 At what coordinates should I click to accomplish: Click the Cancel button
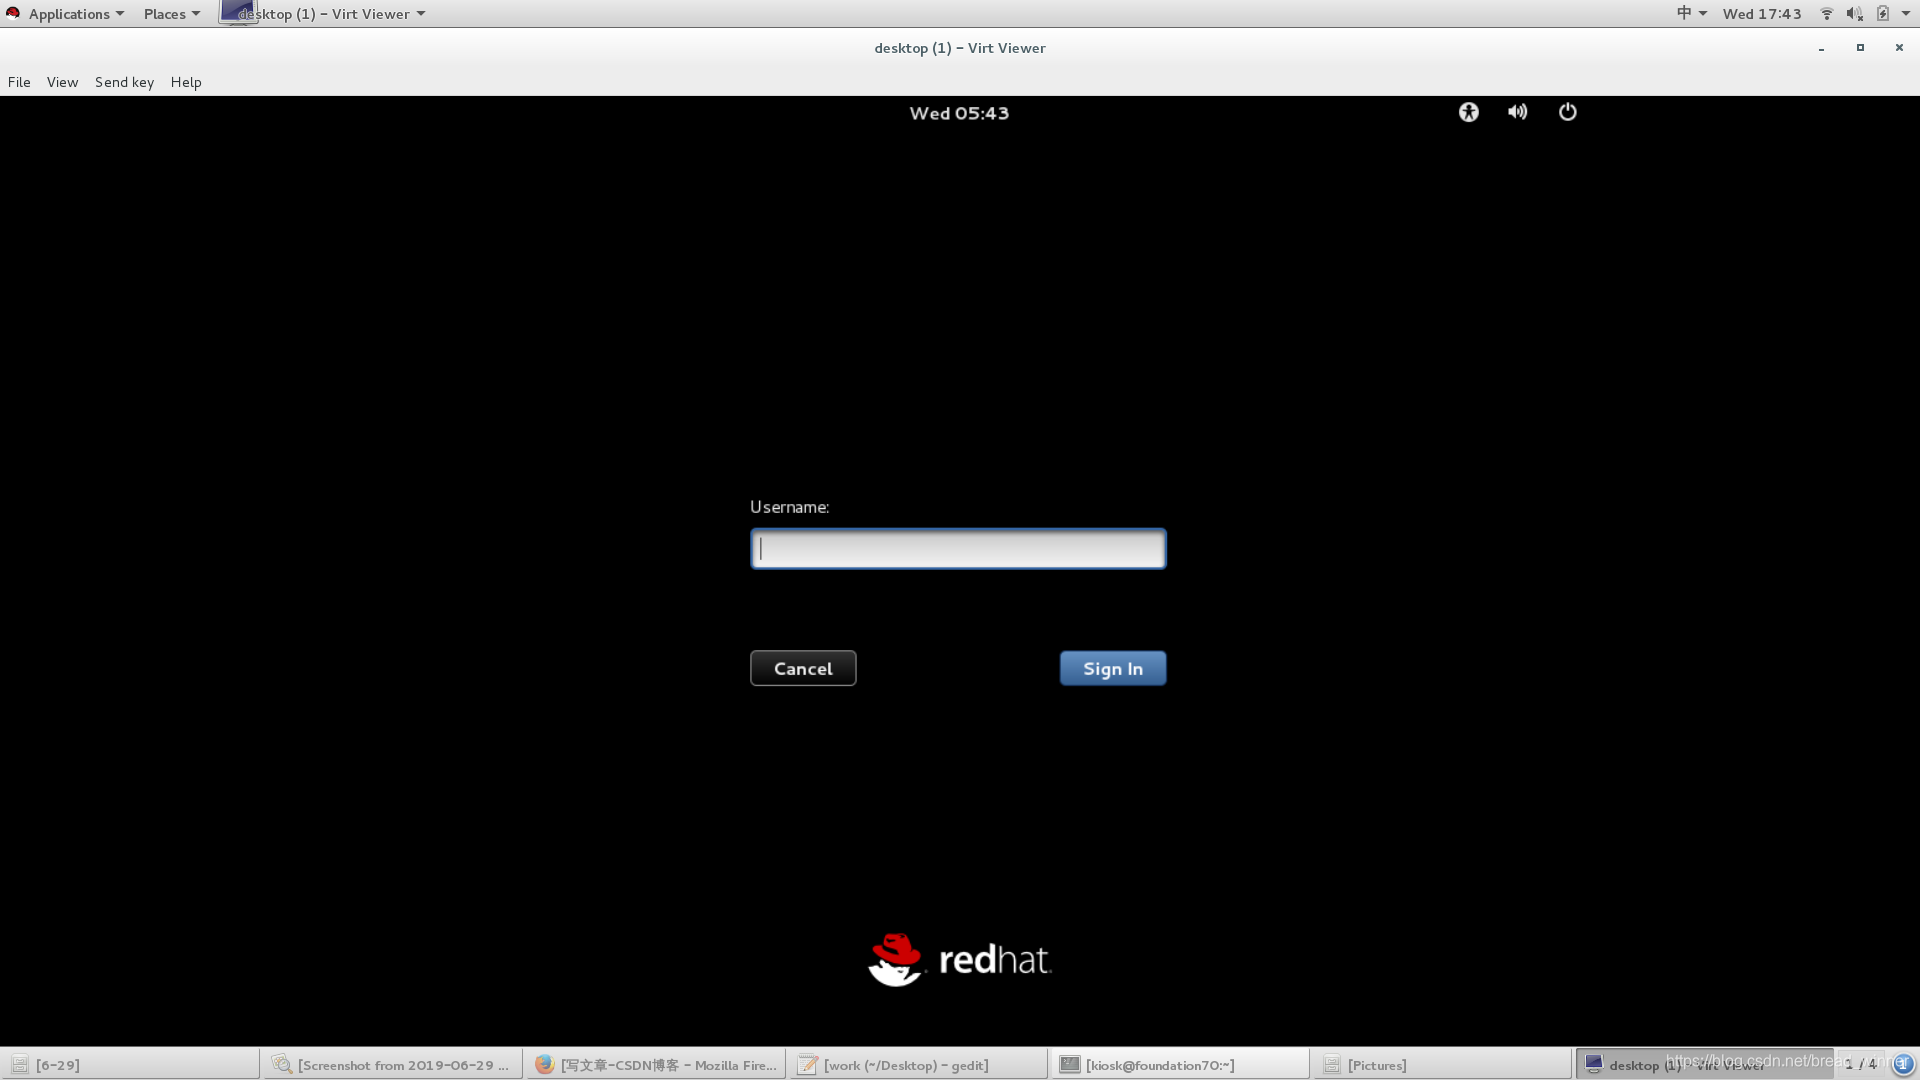point(803,668)
